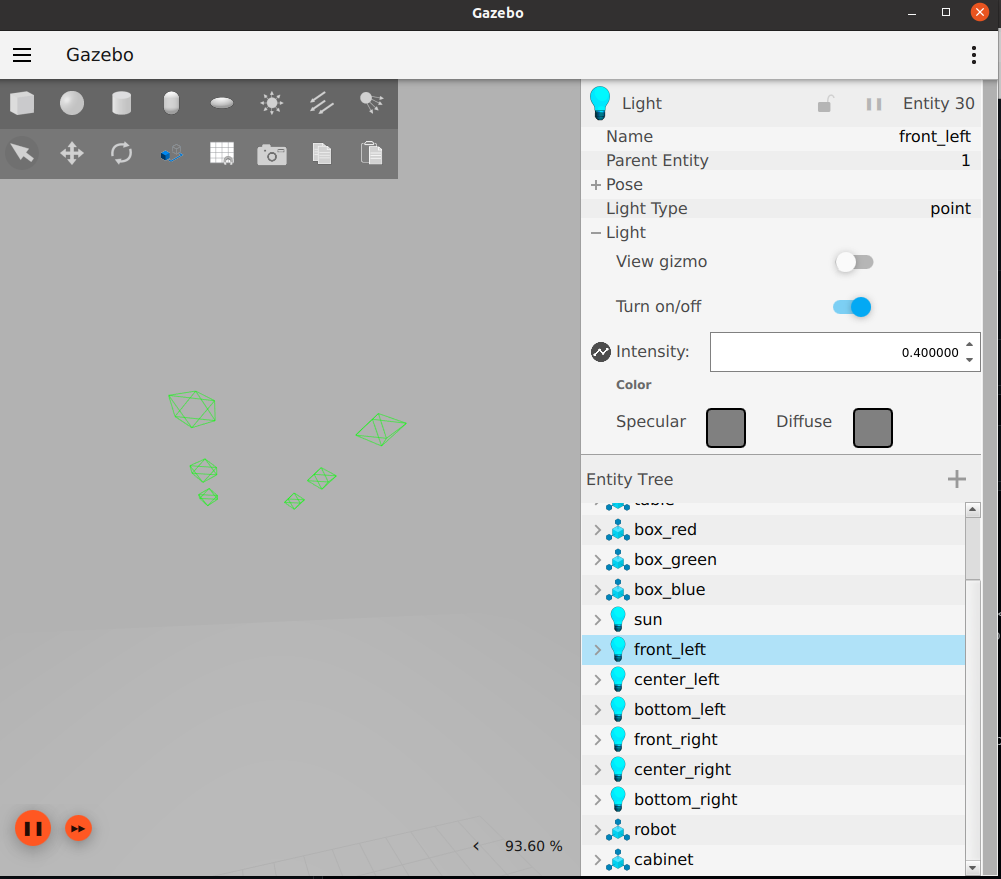
Task: Expand the box_blue tree node
Action: 598,590
